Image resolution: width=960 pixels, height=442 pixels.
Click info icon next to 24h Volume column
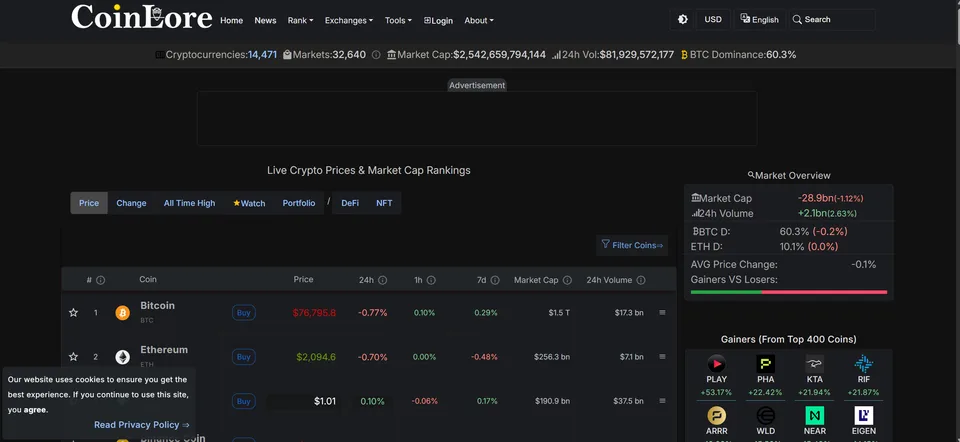click(640, 280)
